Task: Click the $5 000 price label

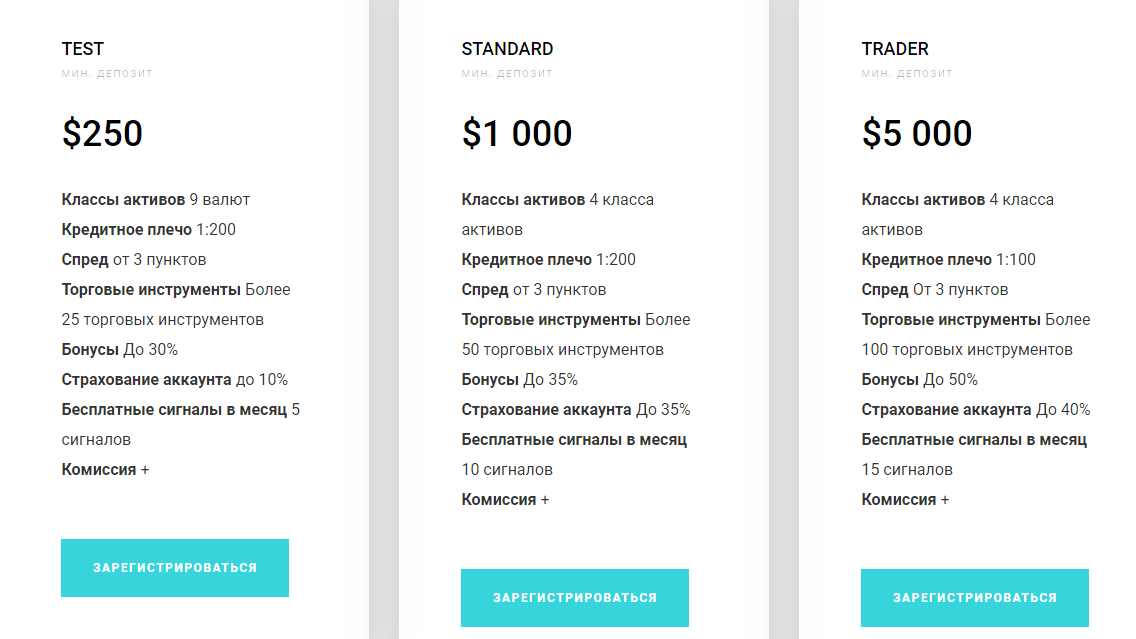Action: point(916,133)
